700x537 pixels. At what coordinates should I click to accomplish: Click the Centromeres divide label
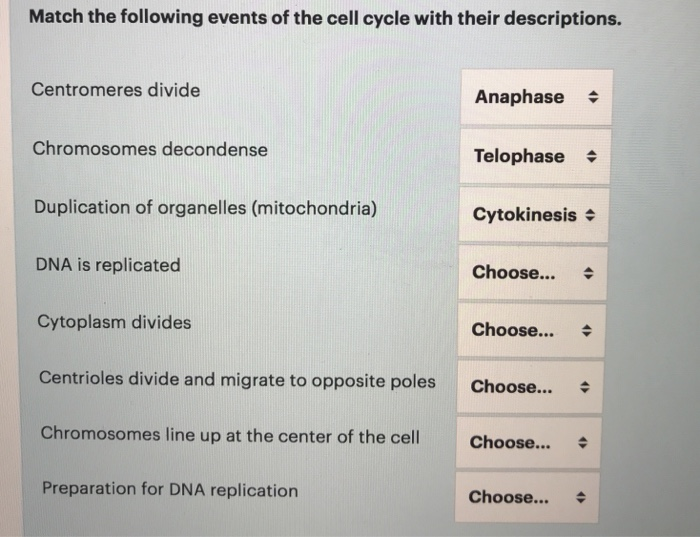[x=116, y=90]
